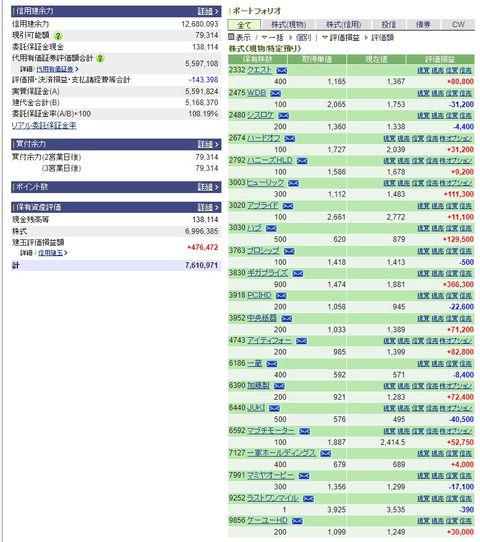This screenshot has height=542, width=480.
Task: Toggle the 一括 display mode
Action: tap(272, 37)
